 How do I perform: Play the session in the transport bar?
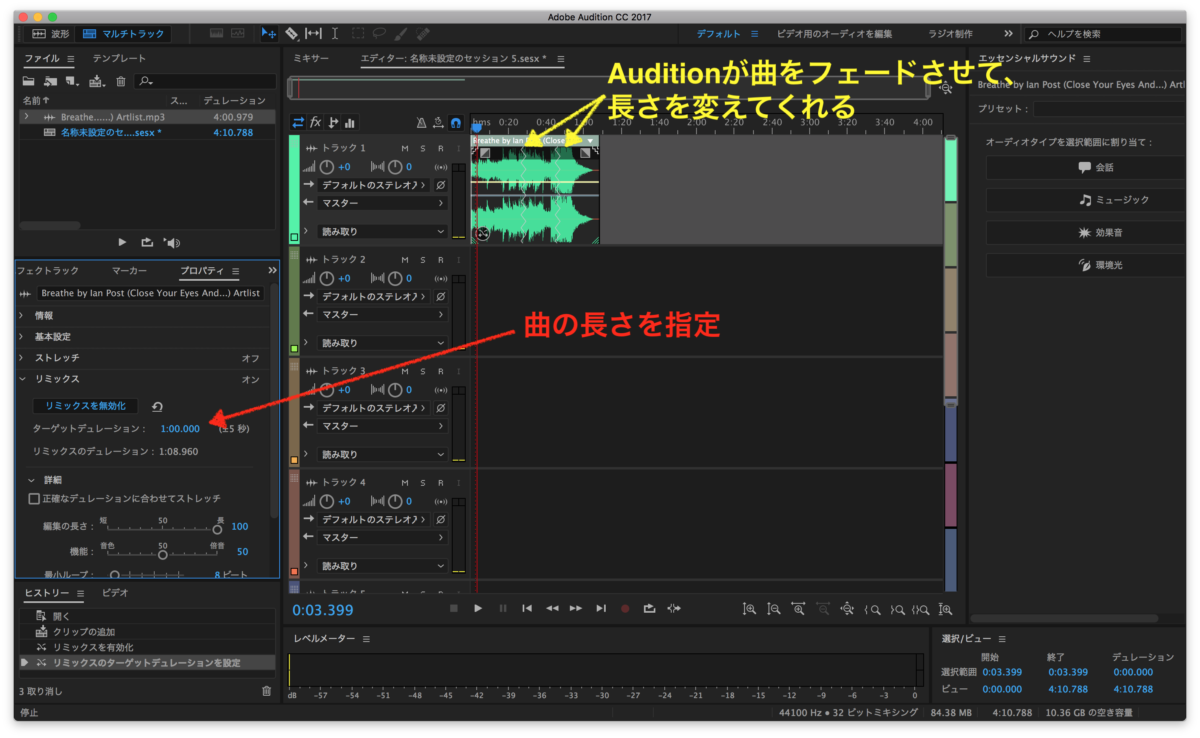point(478,608)
